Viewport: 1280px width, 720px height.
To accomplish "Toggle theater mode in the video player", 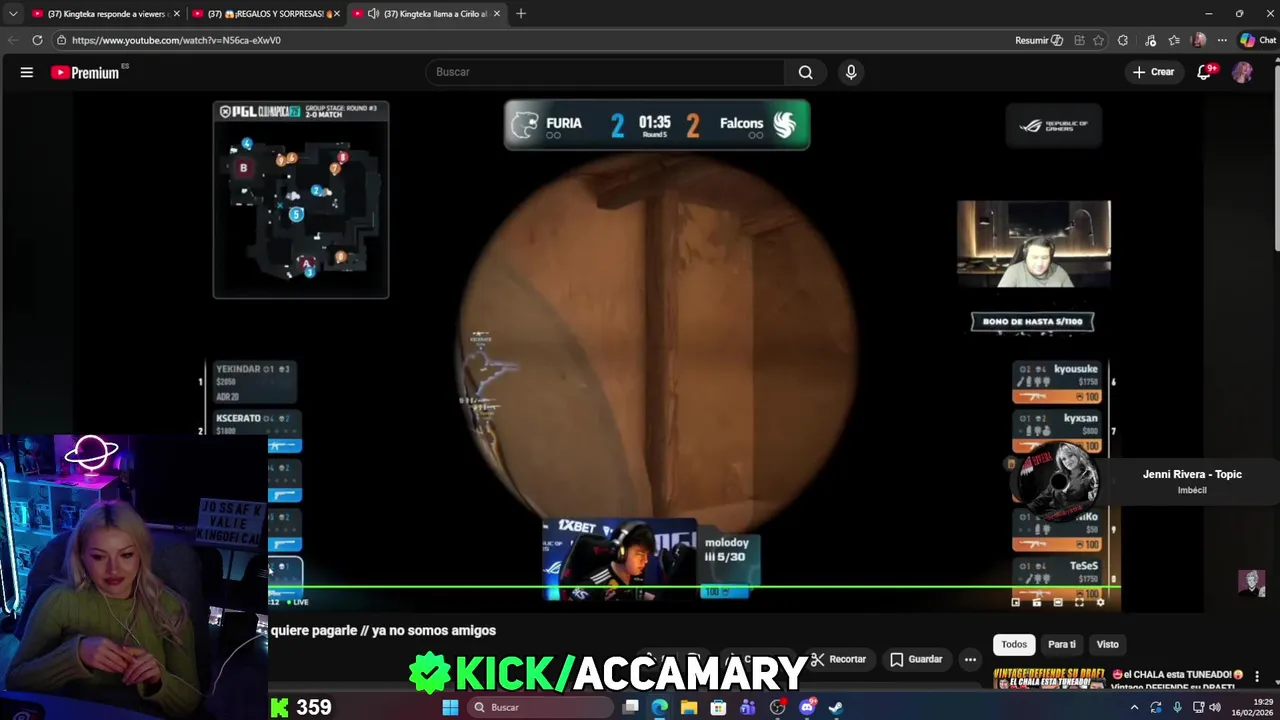I will (1058, 602).
